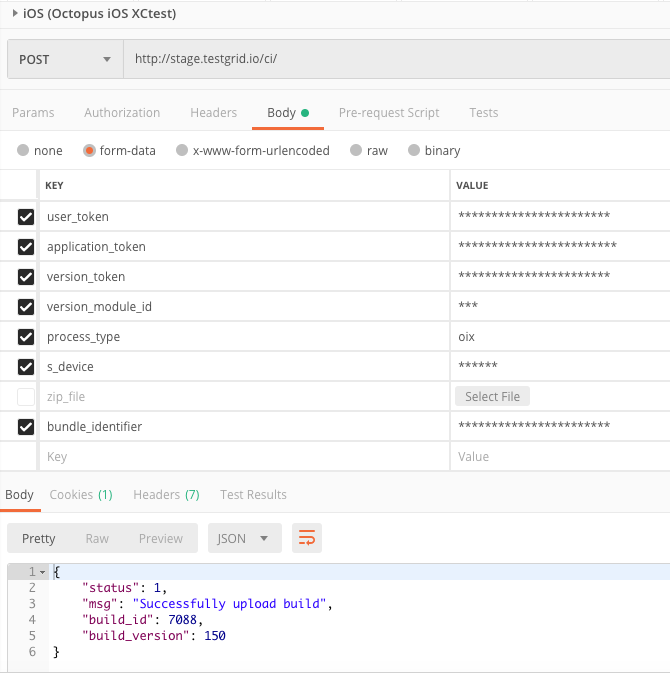Click the KEY column header
Viewport: 670px width, 673px height.
(55, 185)
